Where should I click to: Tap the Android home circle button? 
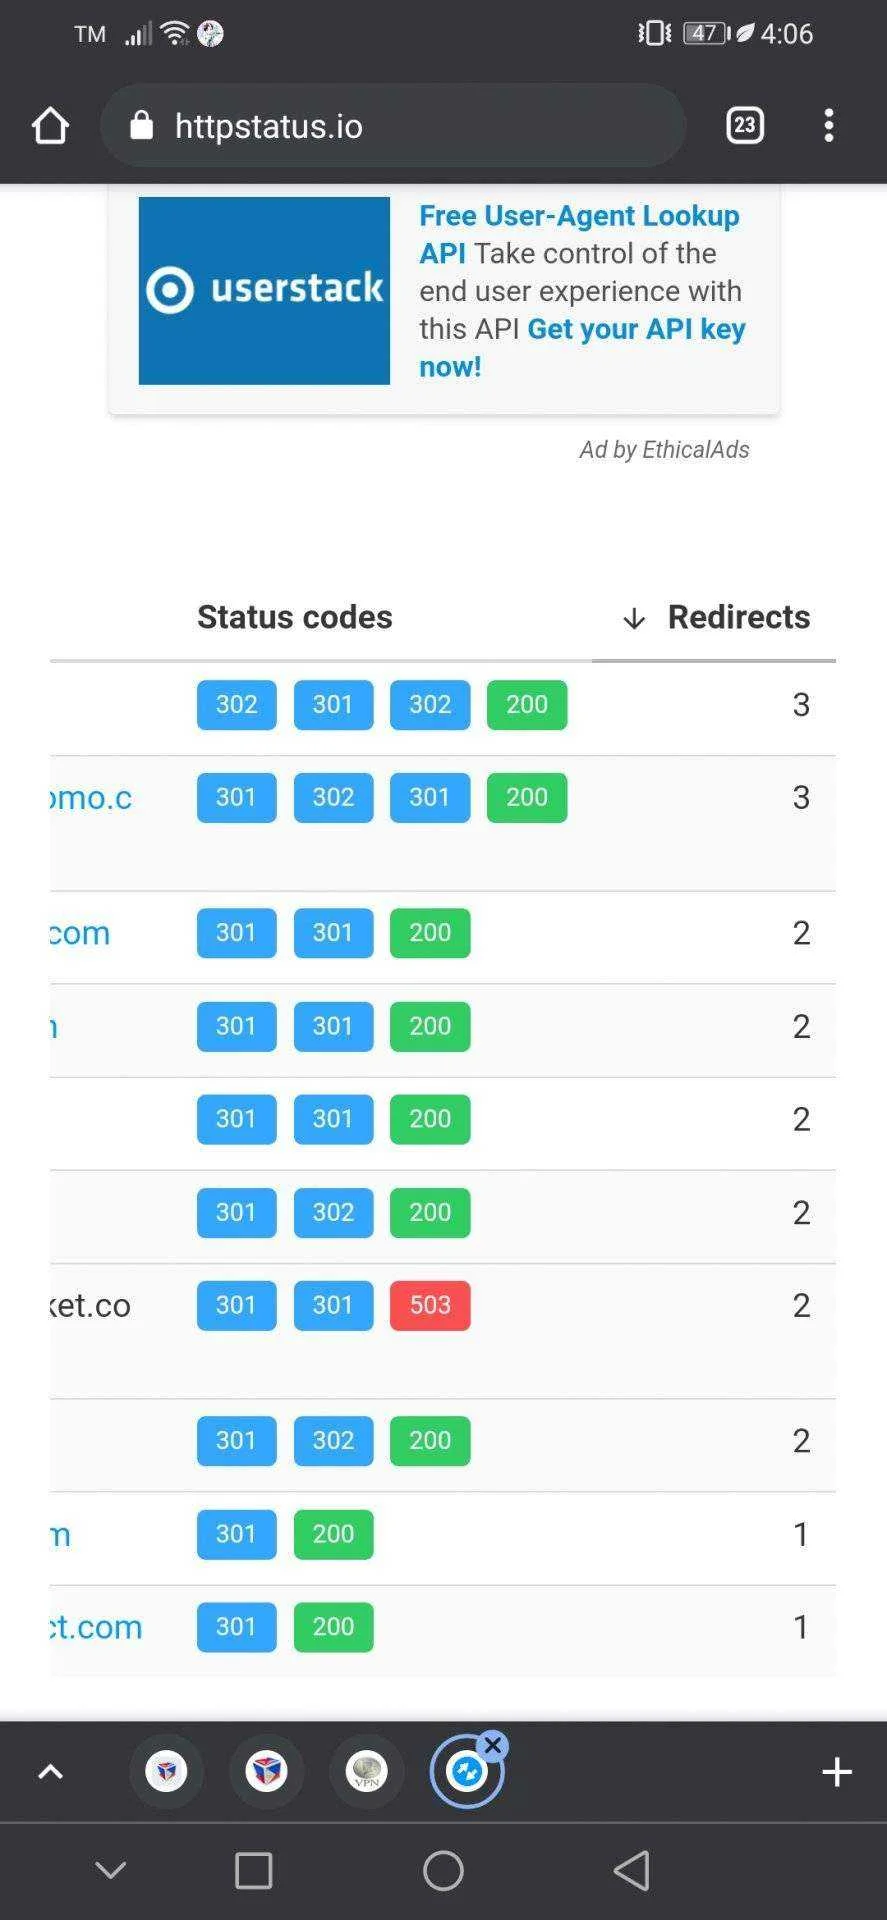[443, 1870]
